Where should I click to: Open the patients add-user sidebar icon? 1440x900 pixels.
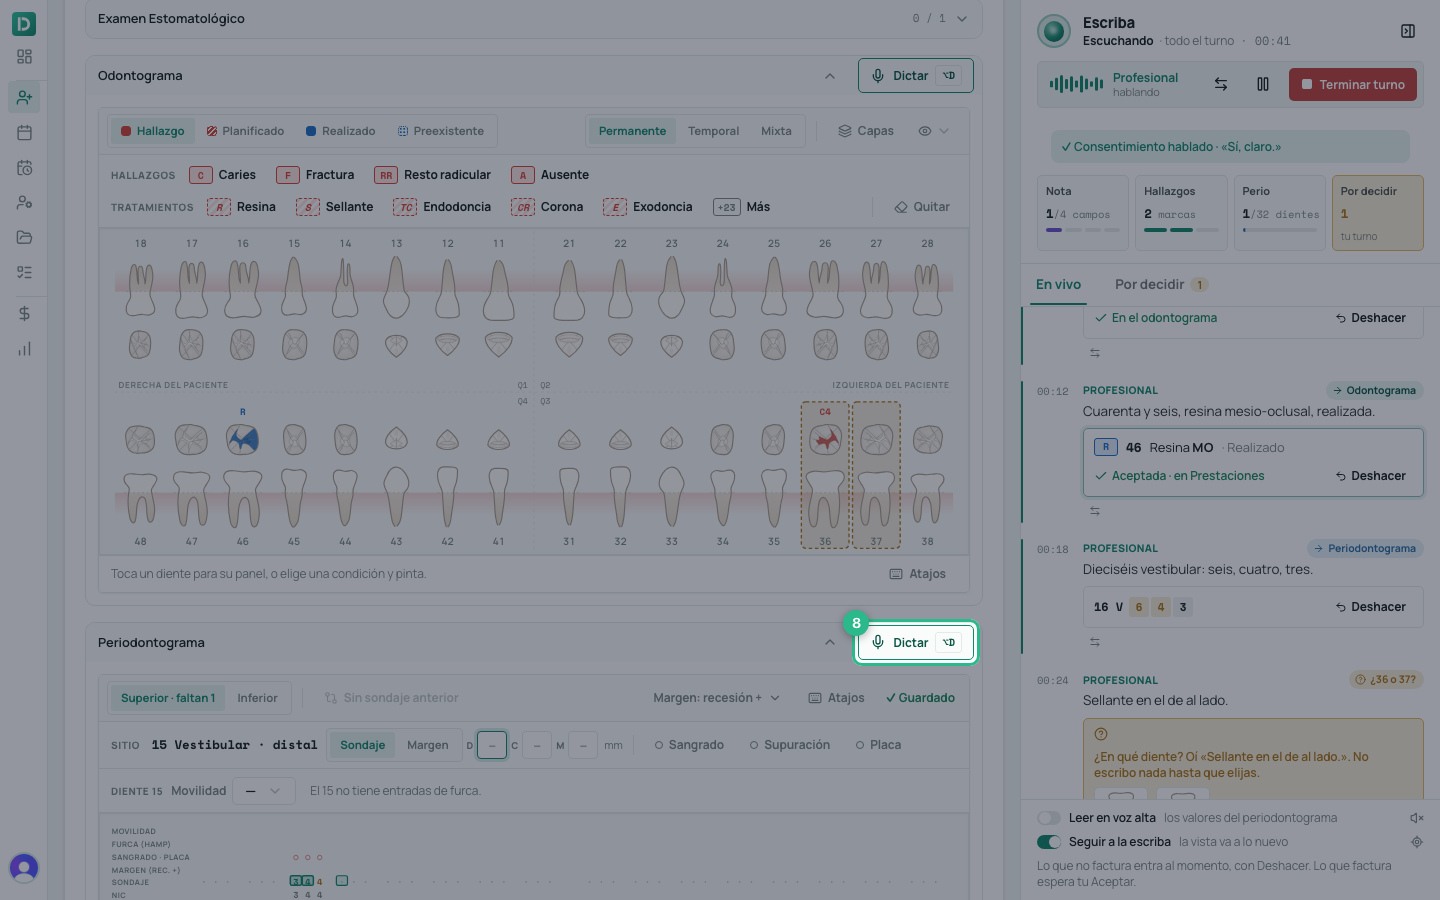tap(24, 97)
